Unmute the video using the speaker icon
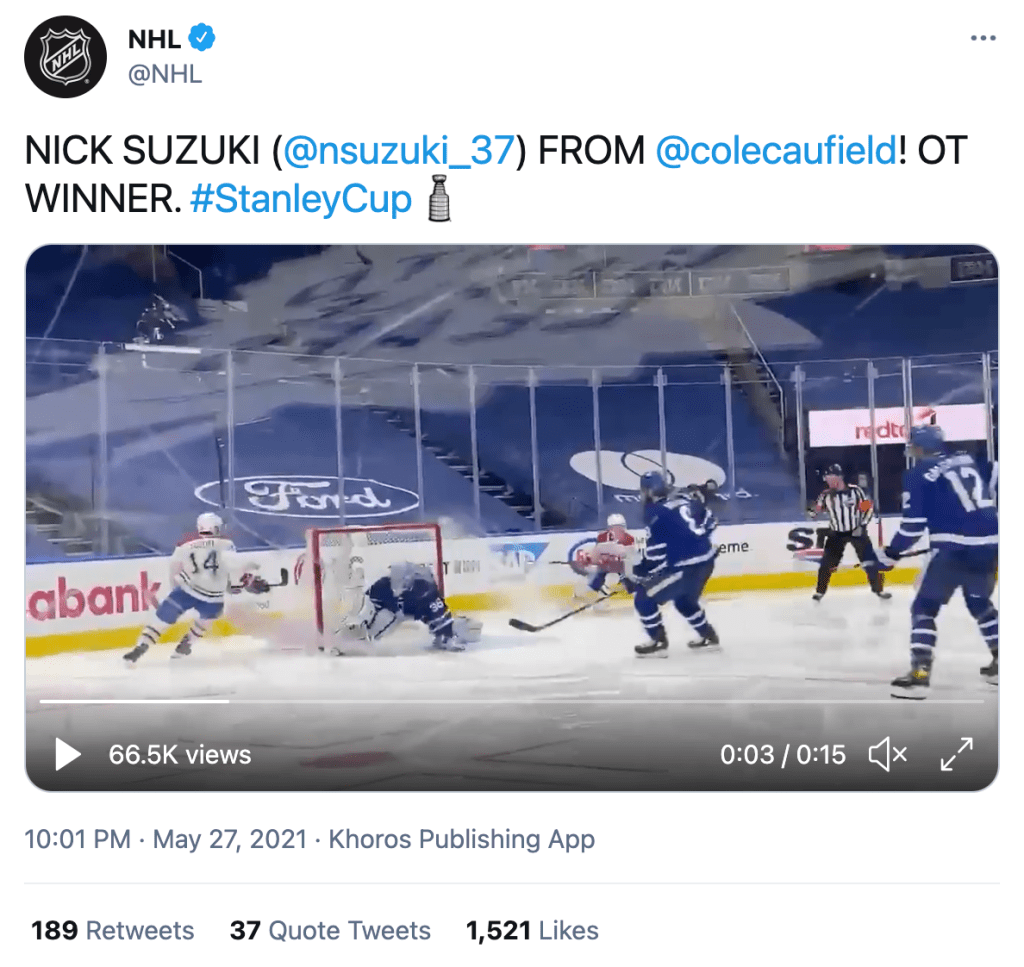Screen dimensions: 1024x967 point(887,754)
